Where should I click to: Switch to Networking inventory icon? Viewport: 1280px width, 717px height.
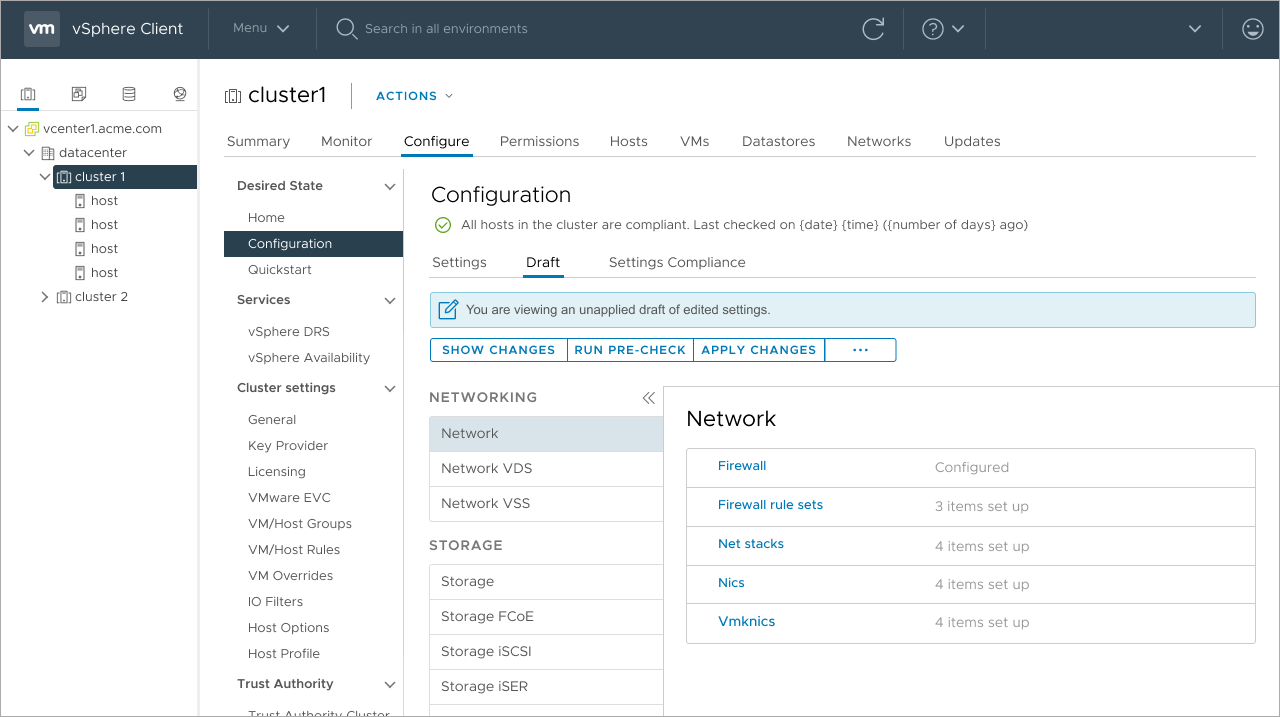click(180, 94)
